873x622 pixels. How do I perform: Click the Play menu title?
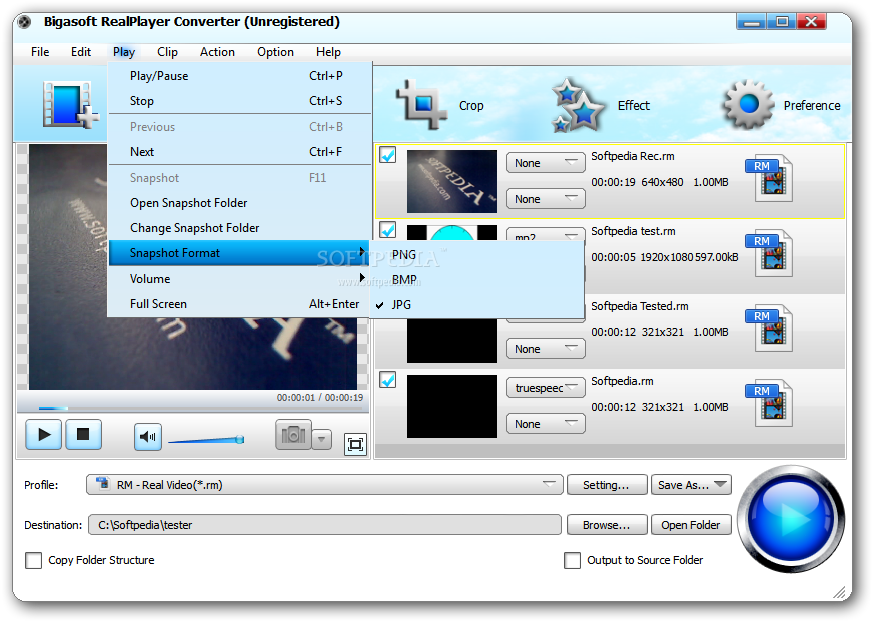tap(124, 52)
